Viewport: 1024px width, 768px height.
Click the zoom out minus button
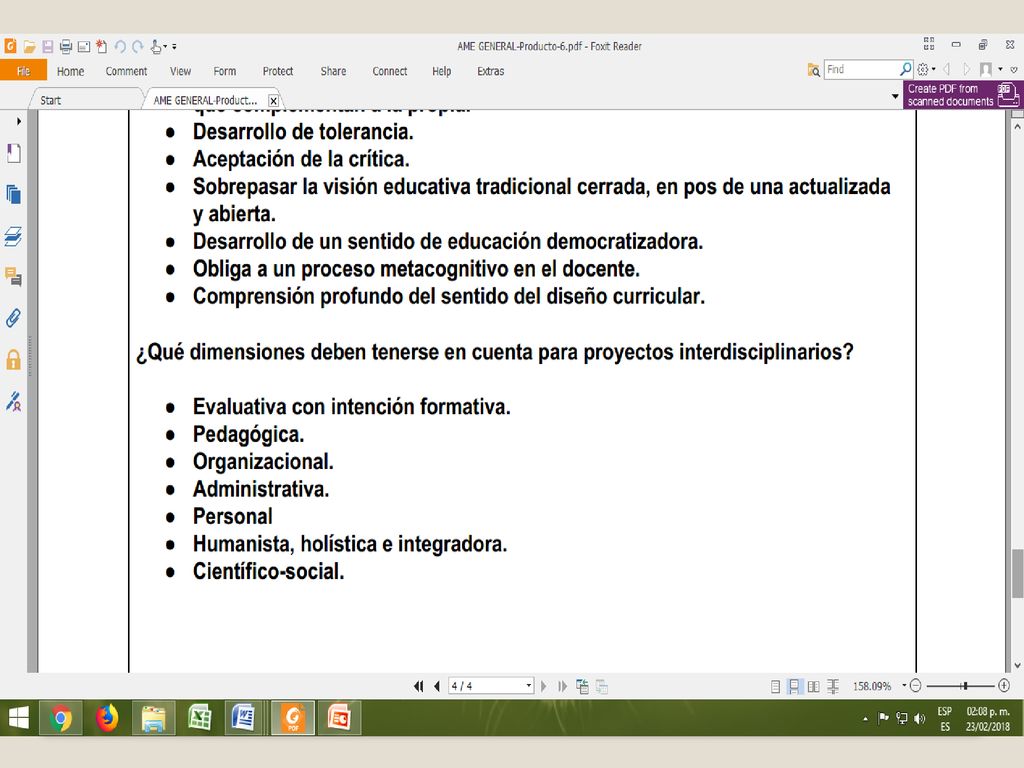click(916, 686)
